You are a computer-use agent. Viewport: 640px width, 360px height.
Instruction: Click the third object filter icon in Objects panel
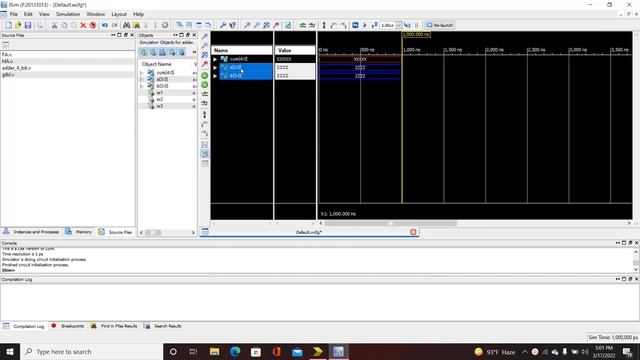point(162,52)
